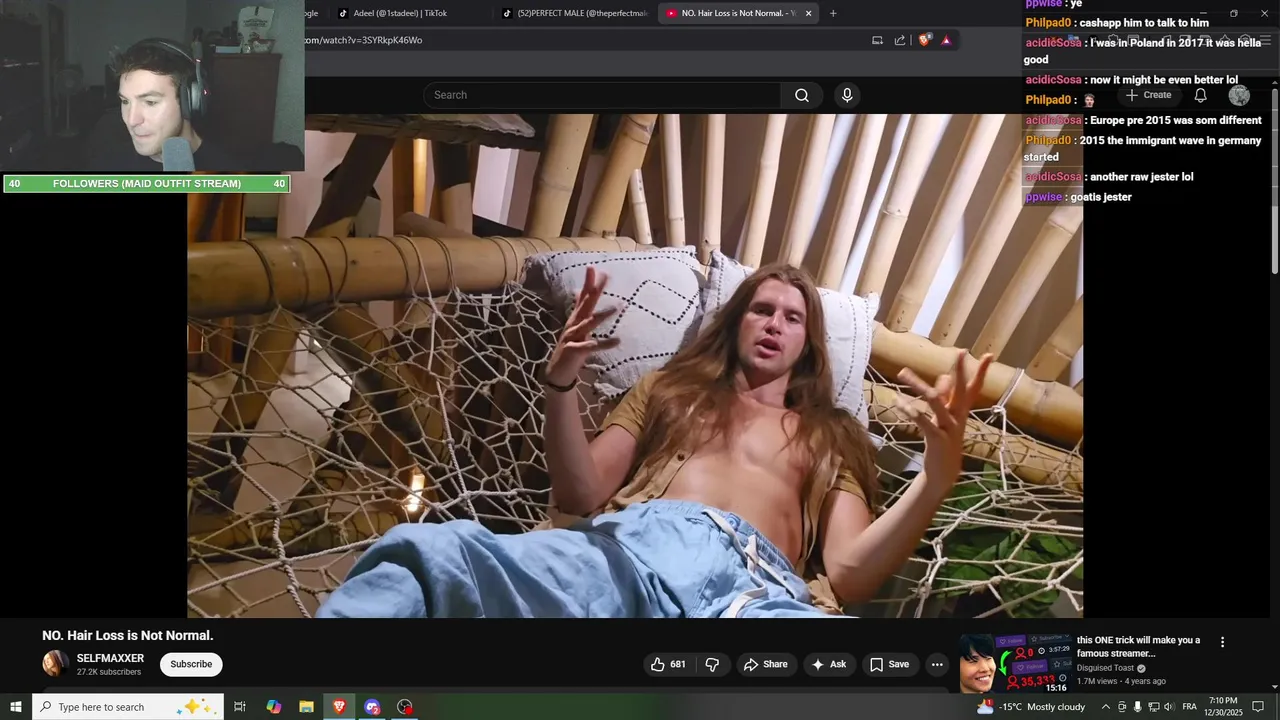This screenshot has width=1280, height=720.
Task: Expand hidden system tray icons chevron
Action: click(1106, 707)
